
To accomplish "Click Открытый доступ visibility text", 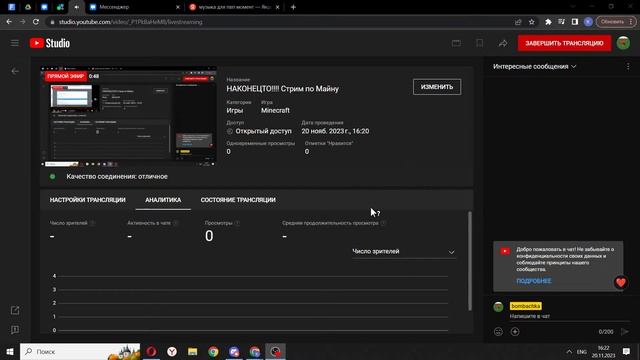I will 263,131.
